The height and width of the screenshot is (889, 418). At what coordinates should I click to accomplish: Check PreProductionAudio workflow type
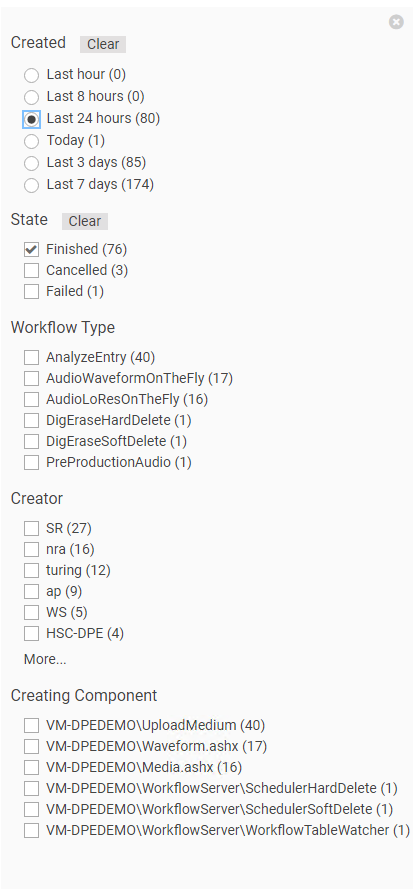pyautogui.click(x=31, y=463)
